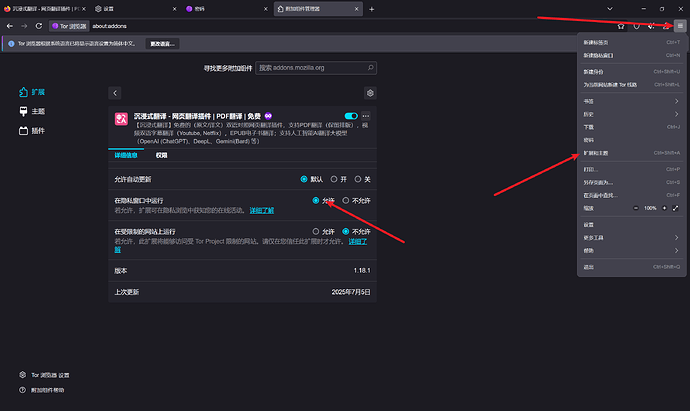Choose 新建身份 from the application menu

(x=631, y=72)
